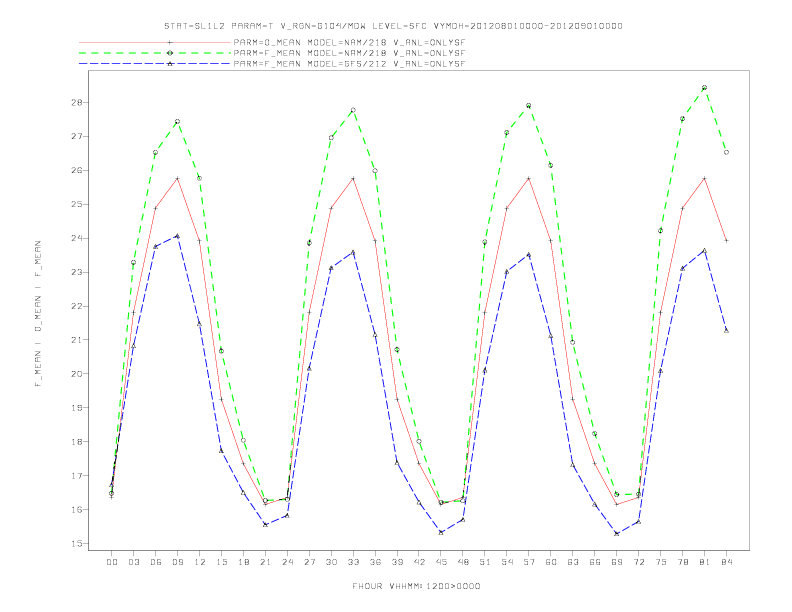Click the x-axis tick label 66
Image resolution: width=792 pixels, height=612 pixels.
click(595, 562)
